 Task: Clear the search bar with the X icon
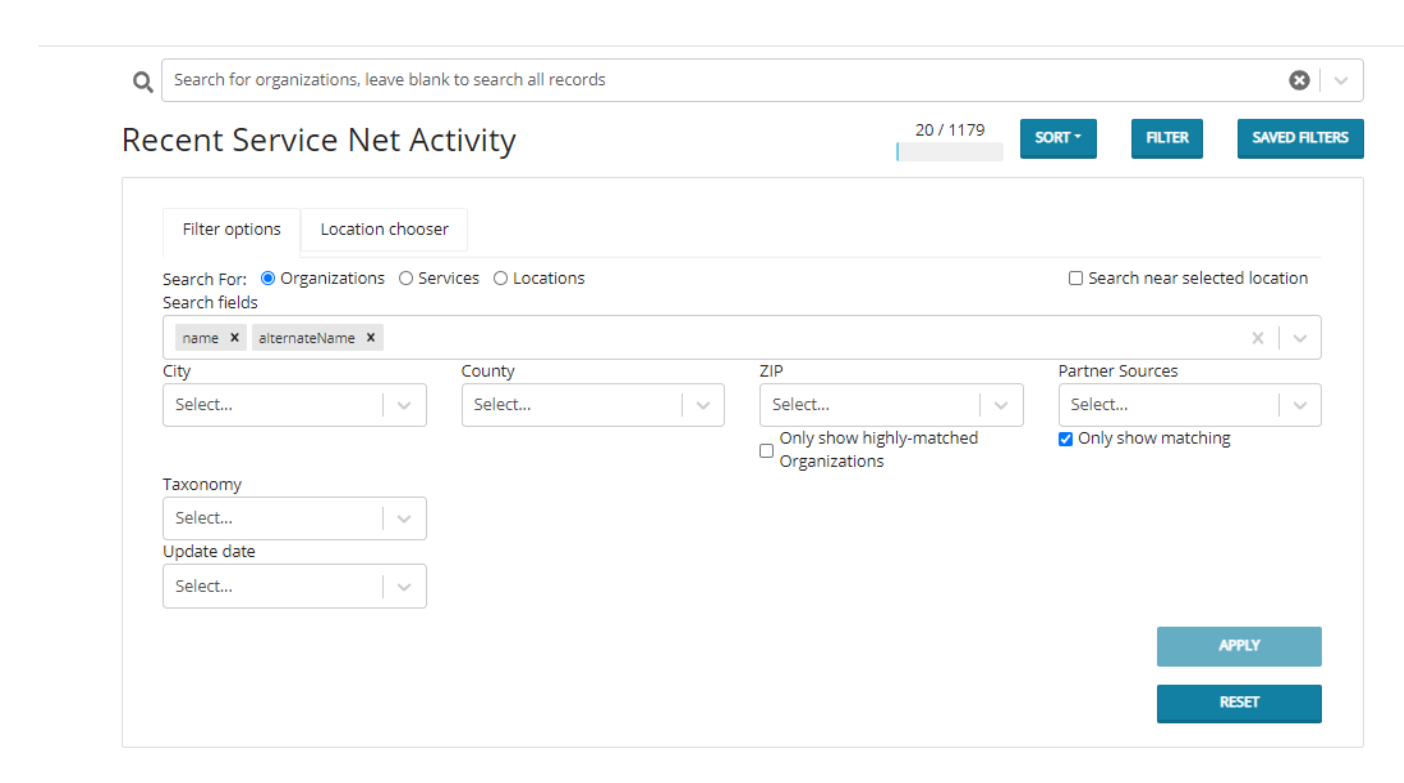click(1299, 80)
